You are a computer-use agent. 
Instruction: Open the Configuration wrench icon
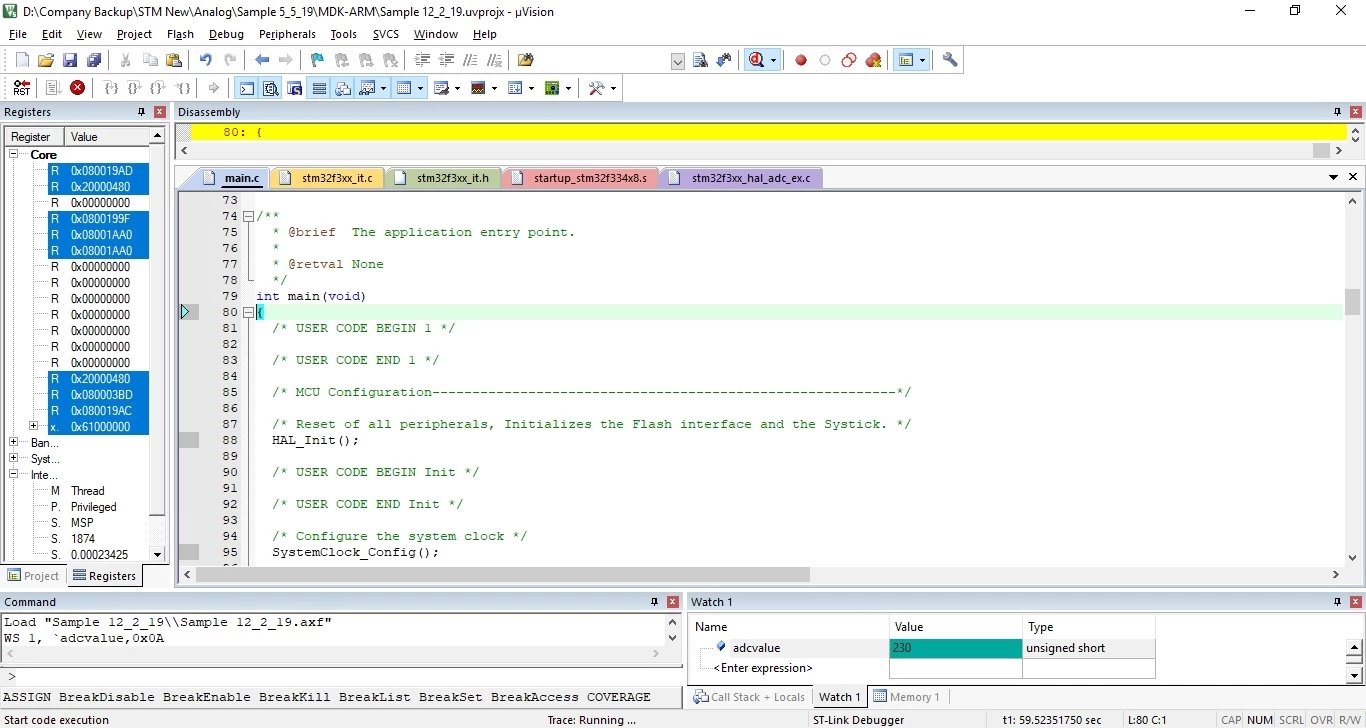950,60
